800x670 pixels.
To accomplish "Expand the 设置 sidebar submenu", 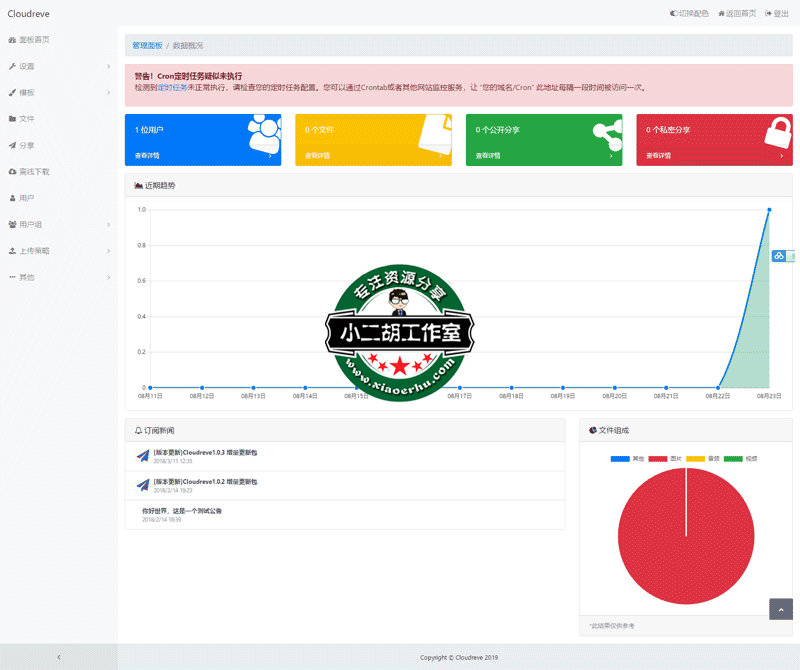I will tap(58, 66).
